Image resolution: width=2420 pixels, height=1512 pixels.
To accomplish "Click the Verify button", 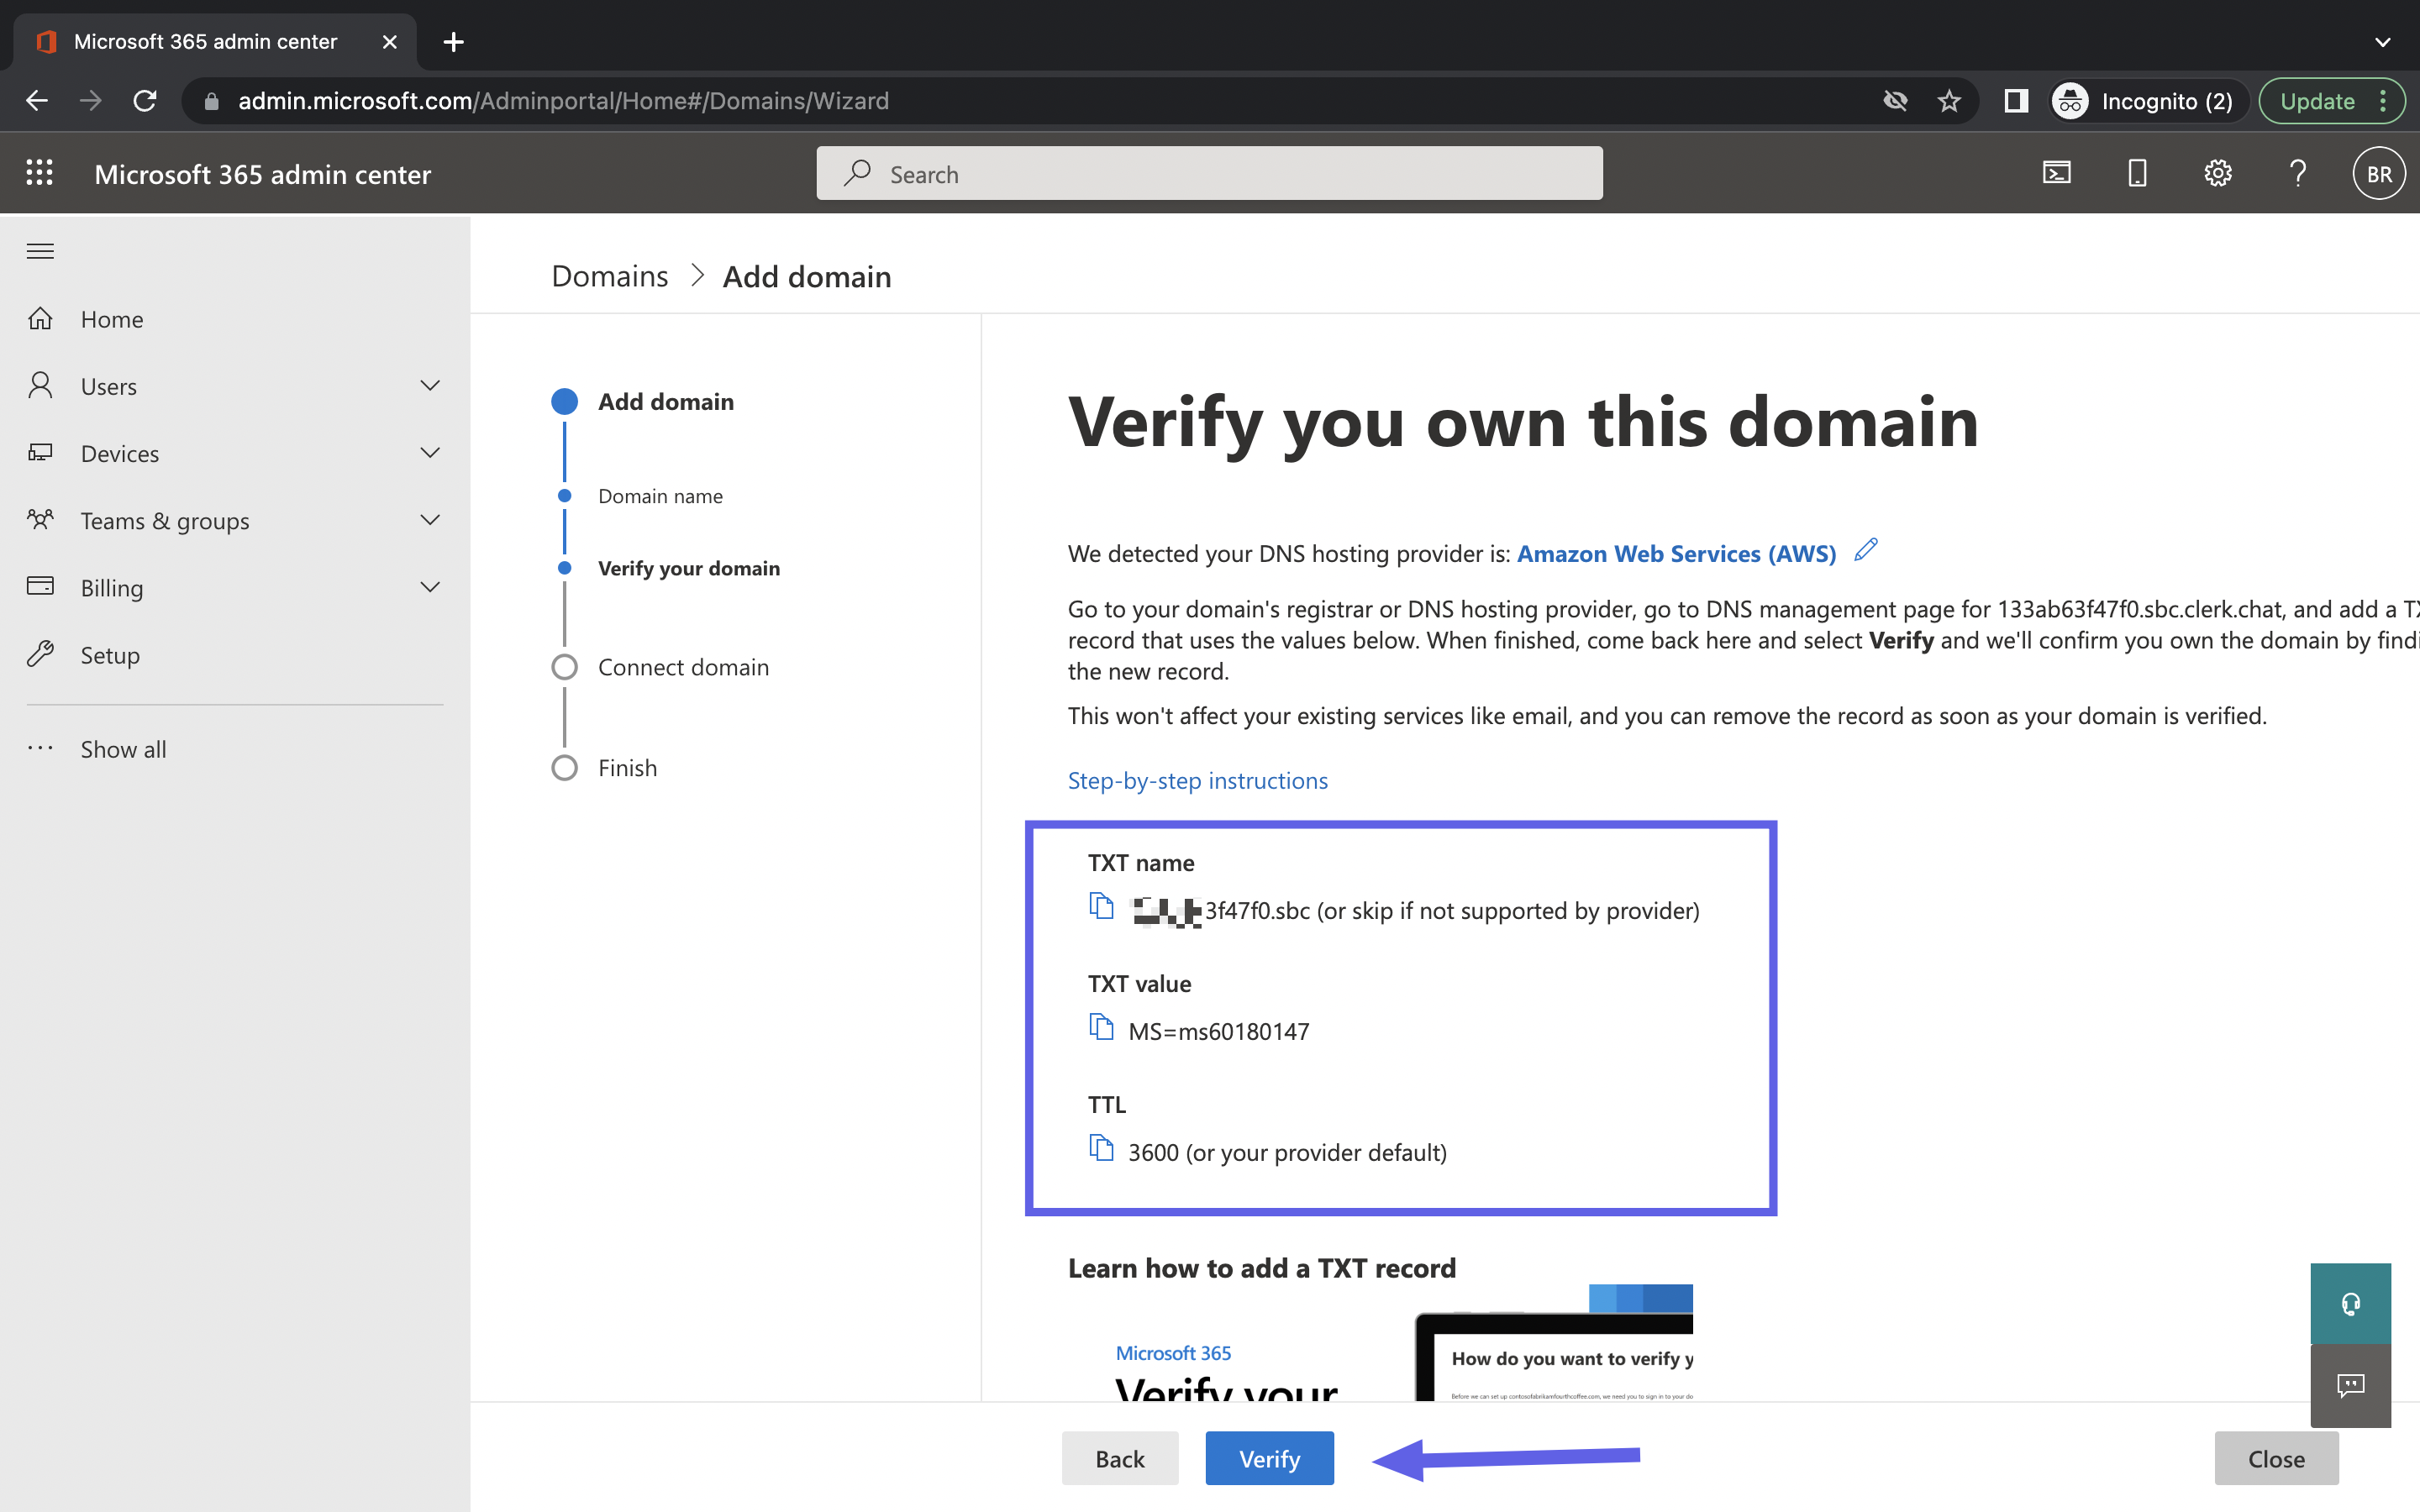I will click(1269, 1458).
